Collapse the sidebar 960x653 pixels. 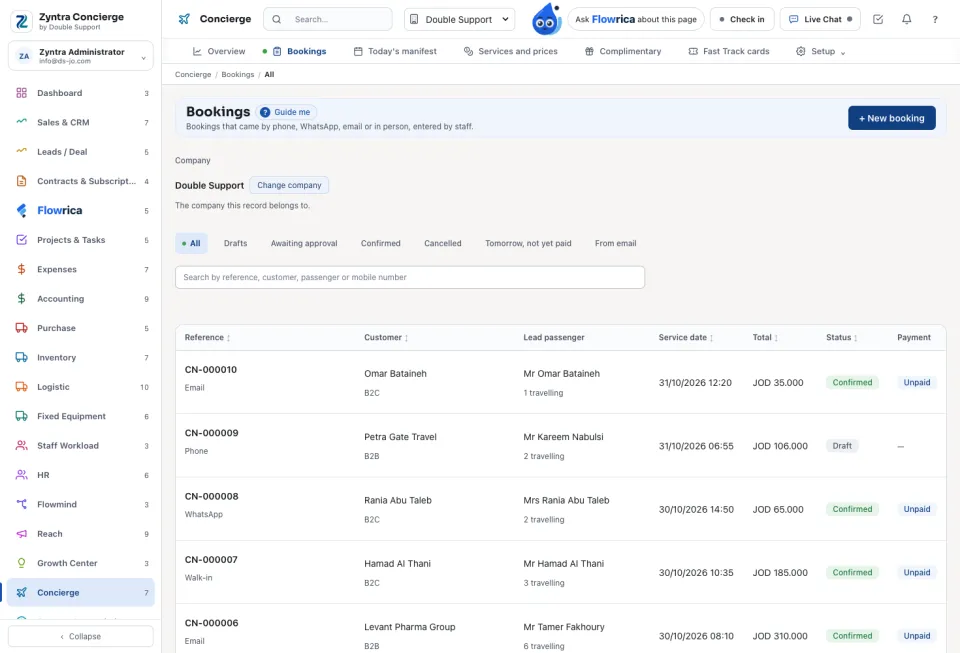[81, 636]
